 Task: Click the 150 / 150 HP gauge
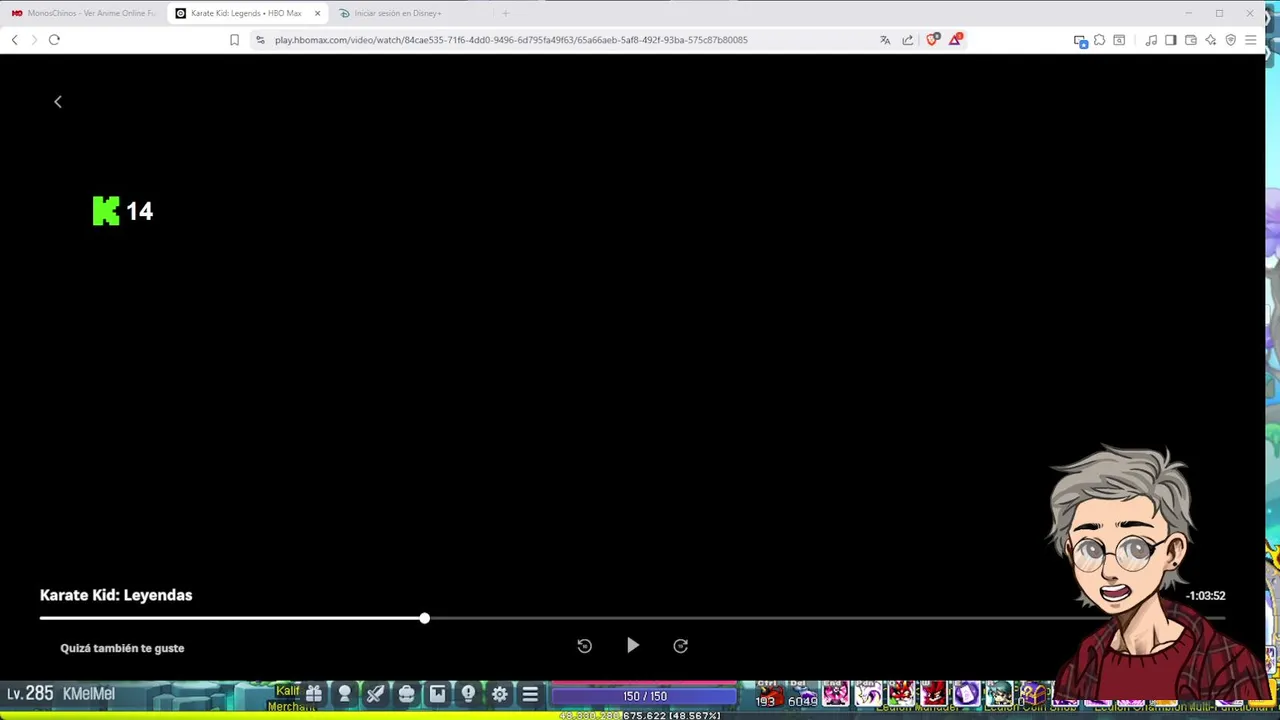point(645,695)
